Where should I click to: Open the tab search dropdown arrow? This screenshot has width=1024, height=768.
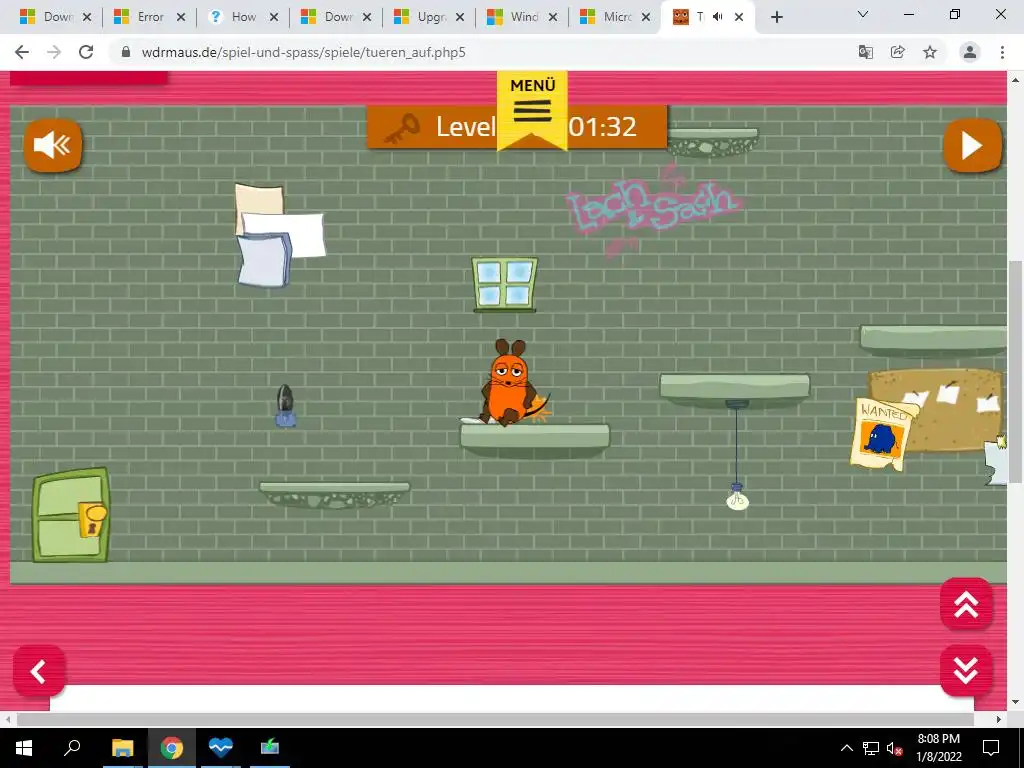tap(863, 14)
